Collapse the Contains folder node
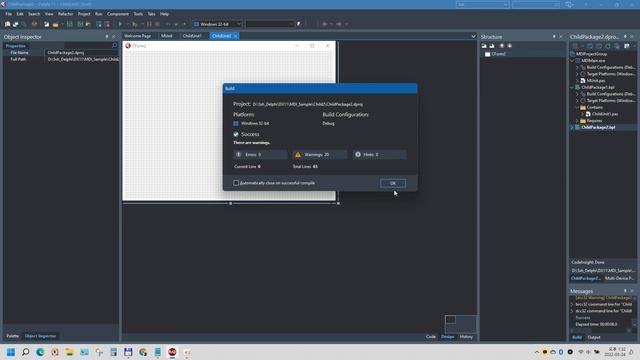Screen dimensions: 640x360 578,107
